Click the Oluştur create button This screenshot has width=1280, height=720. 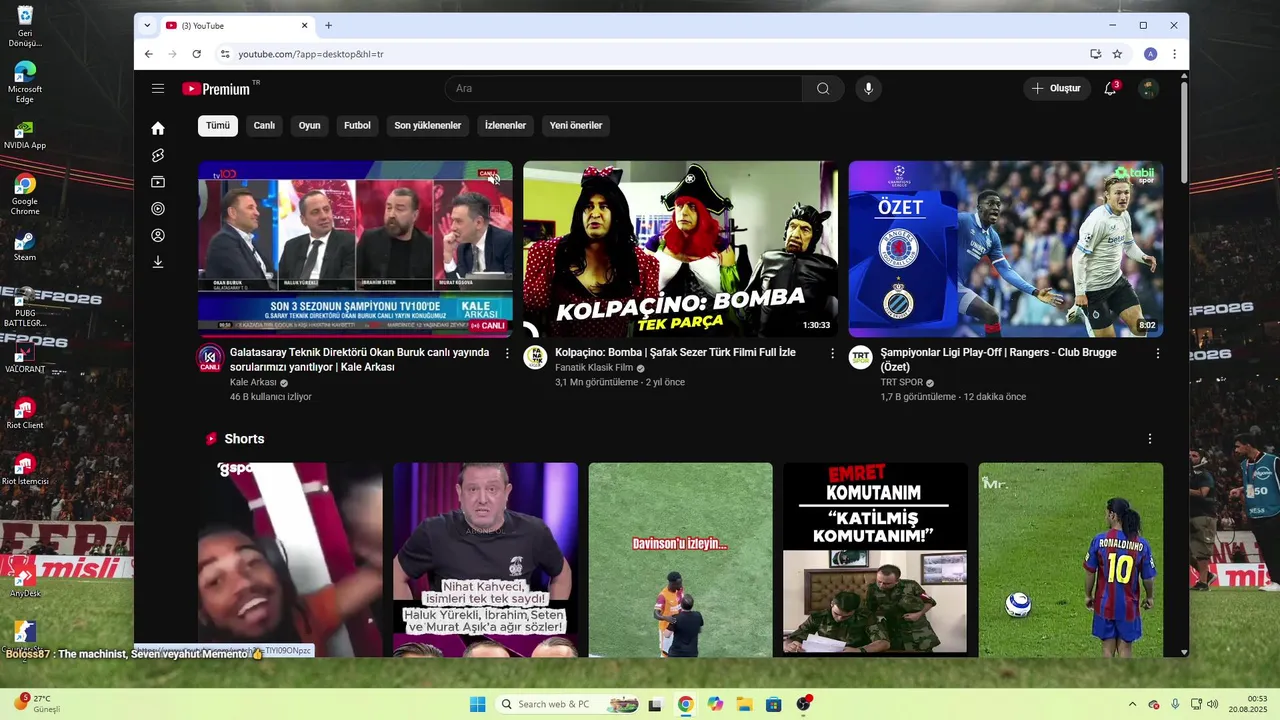[x=1057, y=89]
